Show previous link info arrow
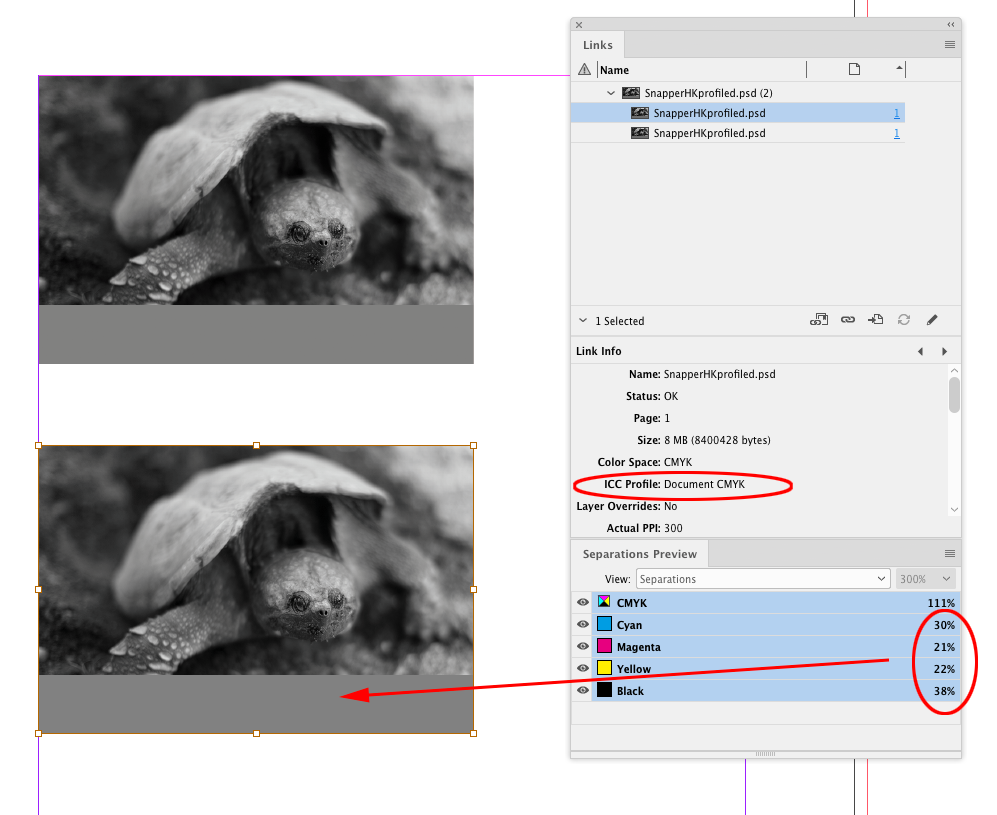 click(920, 352)
